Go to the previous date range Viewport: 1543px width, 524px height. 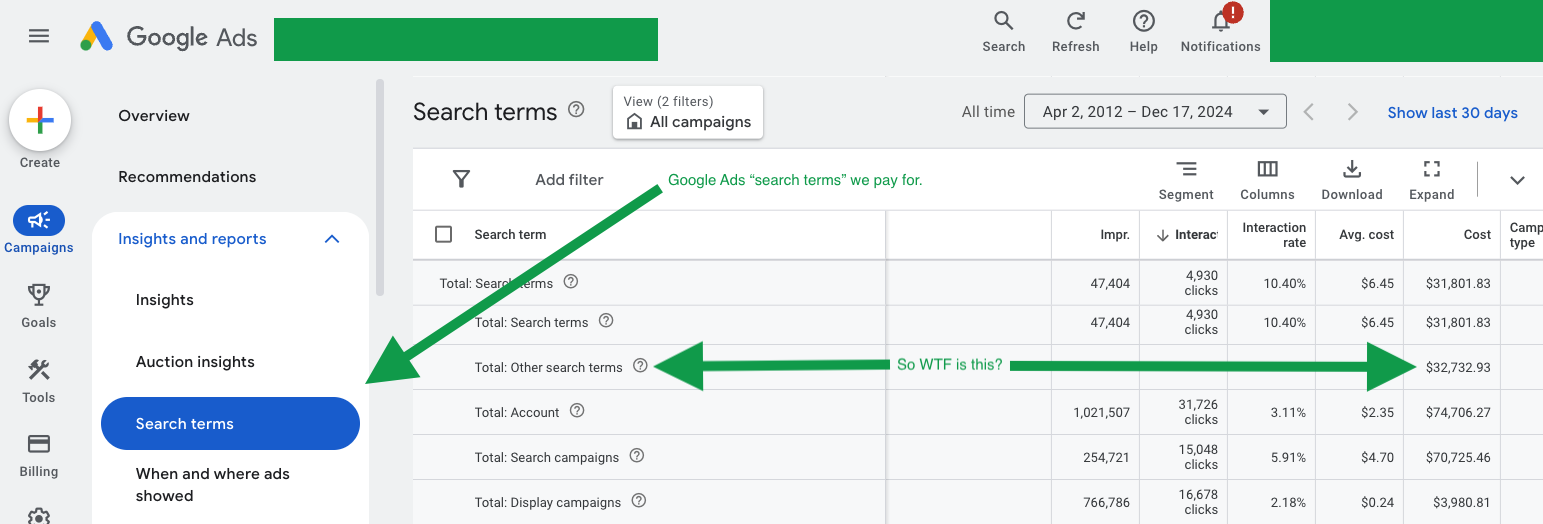1309,112
